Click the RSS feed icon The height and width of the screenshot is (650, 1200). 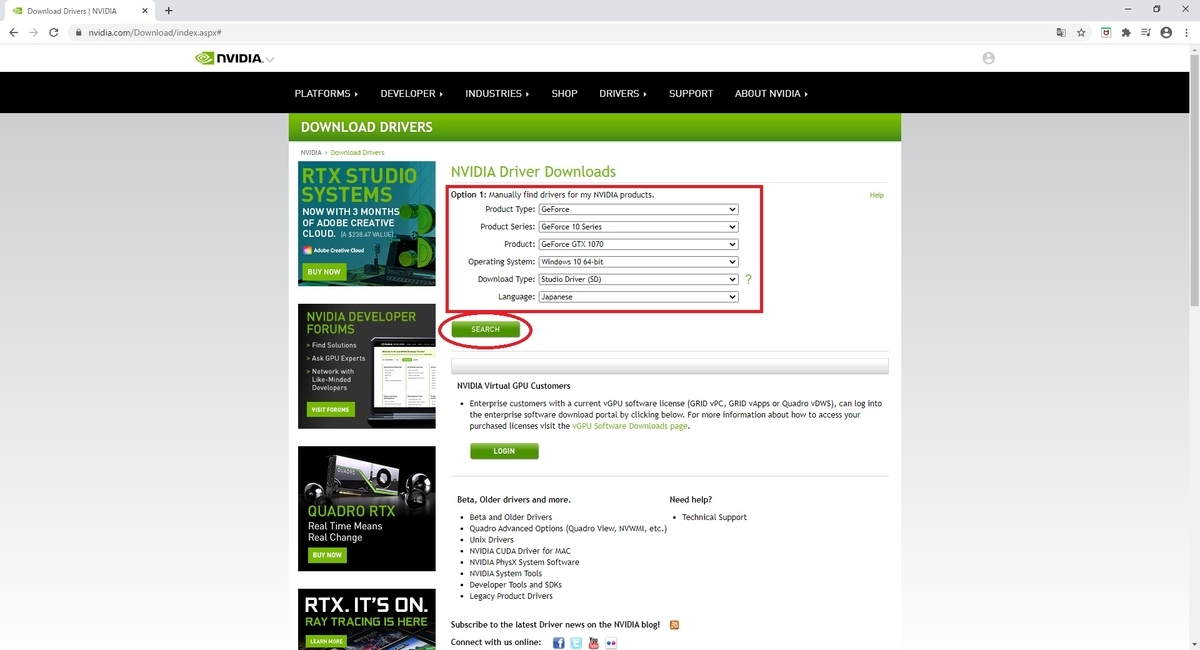[675, 625]
